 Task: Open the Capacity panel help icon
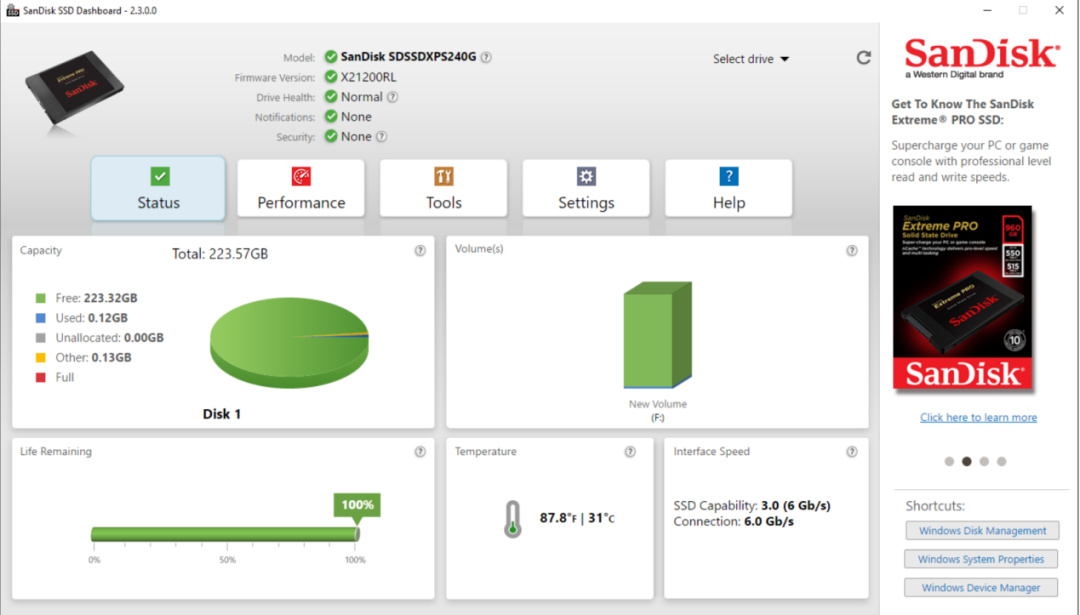pos(420,251)
